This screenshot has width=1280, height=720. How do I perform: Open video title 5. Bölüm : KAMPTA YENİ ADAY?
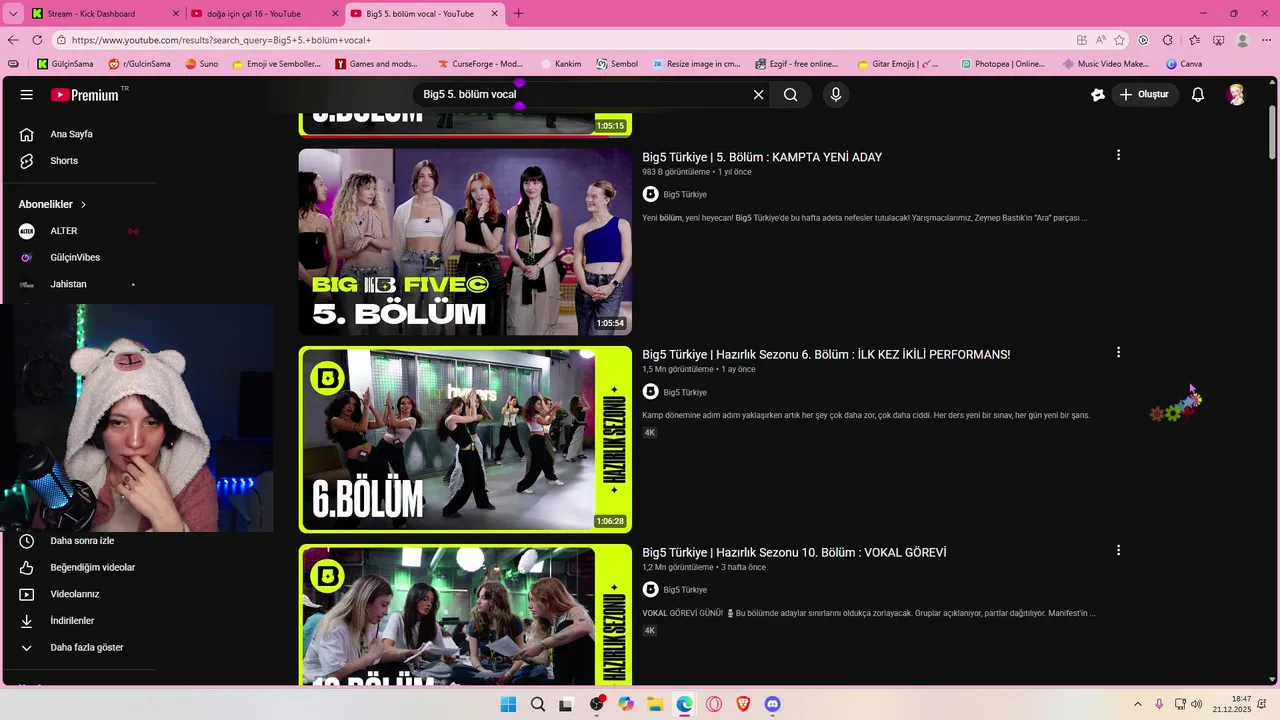[762, 157]
